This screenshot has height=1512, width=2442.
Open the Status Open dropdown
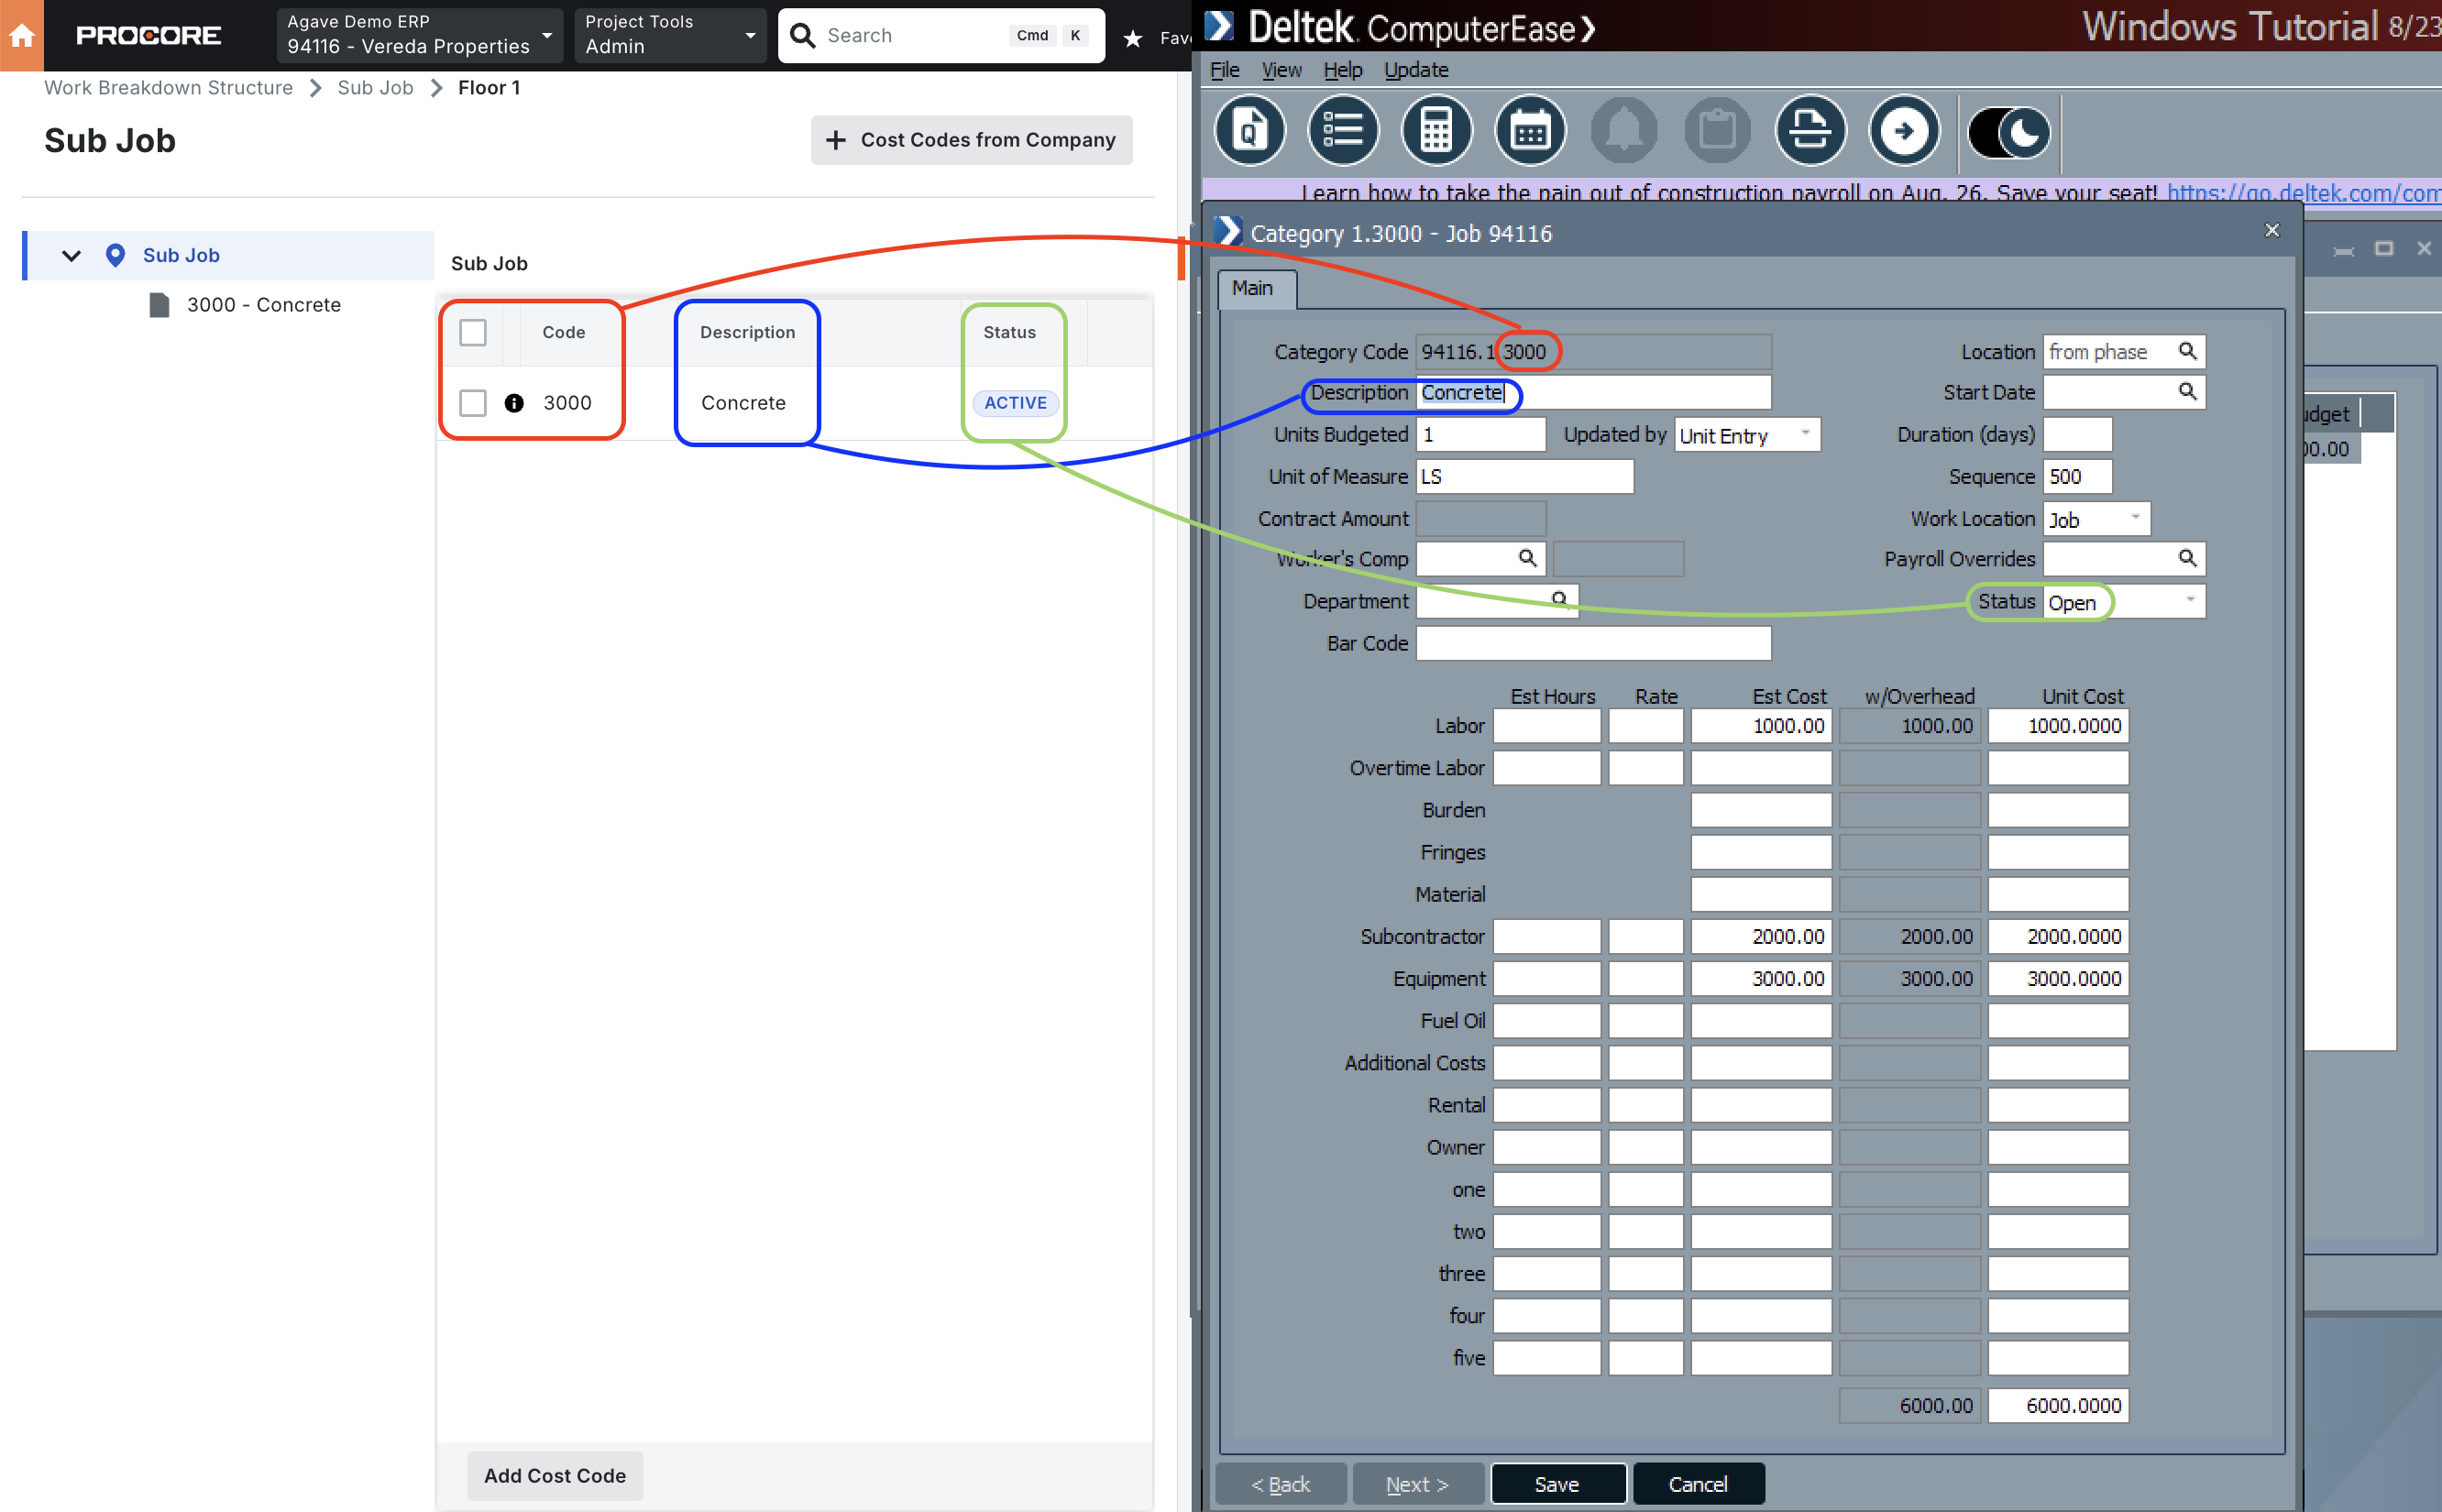click(x=2124, y=602)
